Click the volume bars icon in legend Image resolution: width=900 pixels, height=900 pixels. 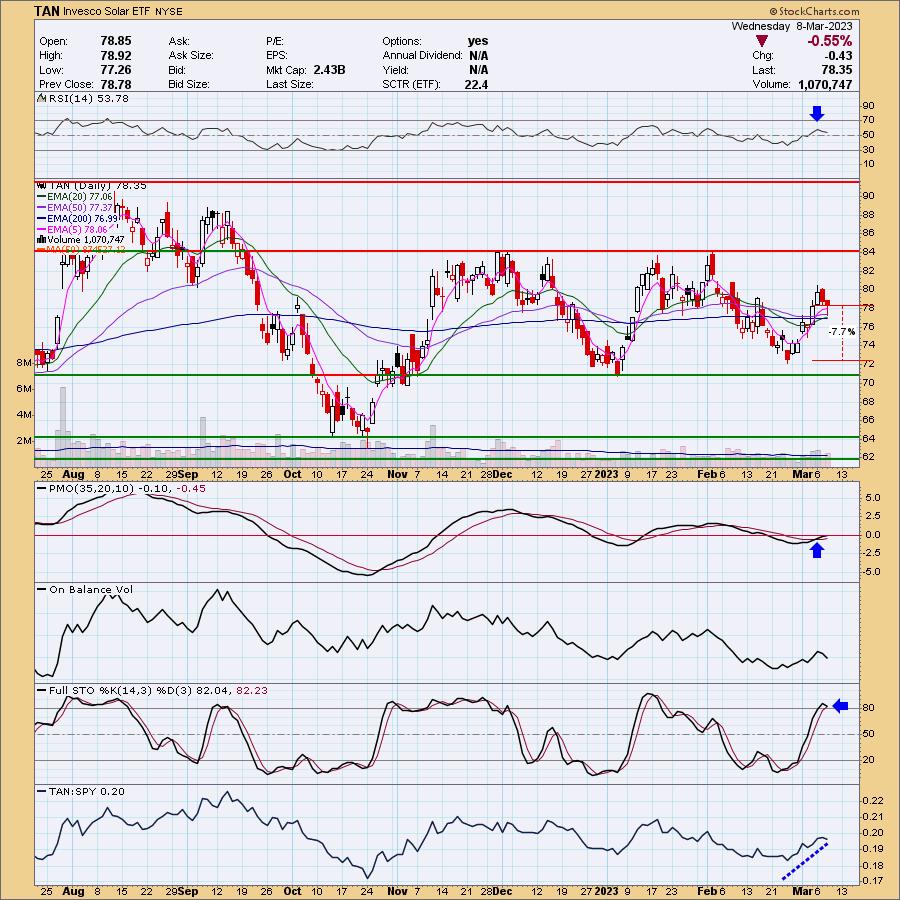pos(41,239)
